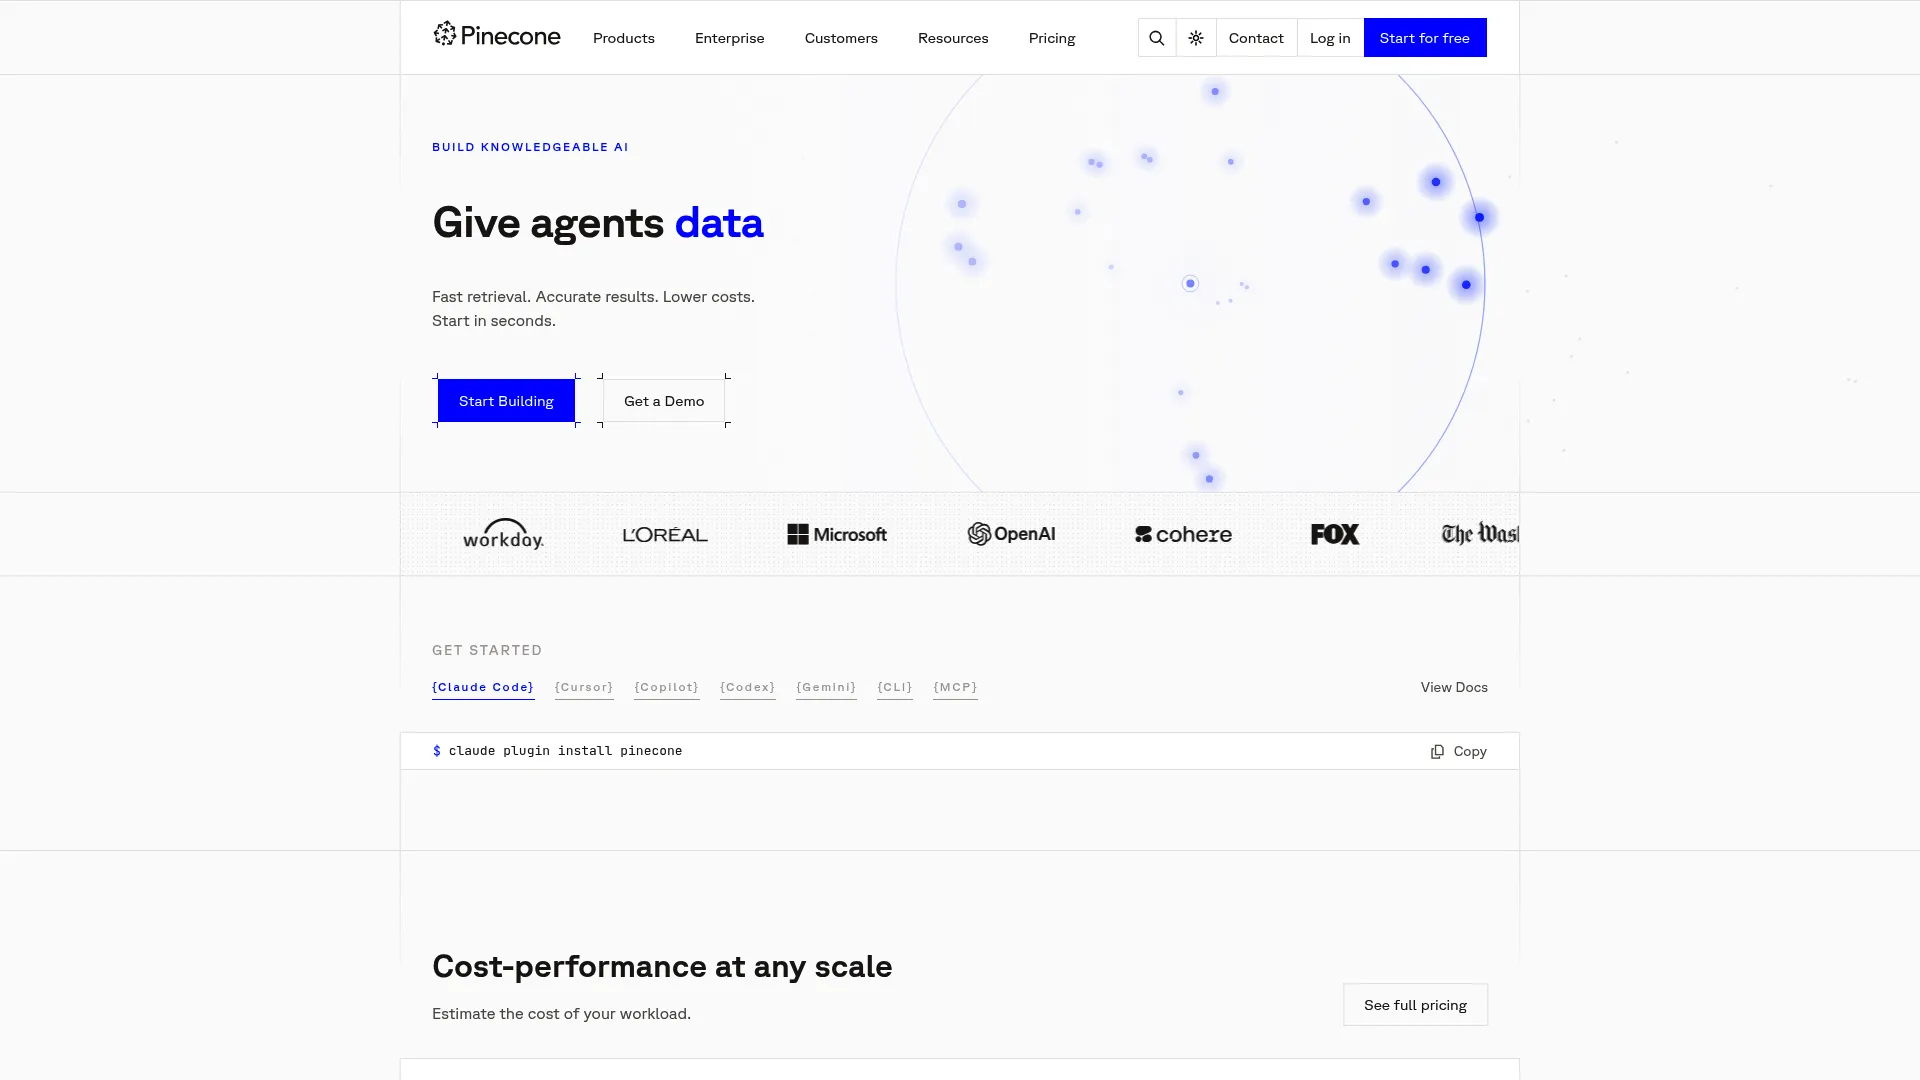1920x1080 pixels.
Task: Switch to the {Codex} tab
Action: point(748,688)
